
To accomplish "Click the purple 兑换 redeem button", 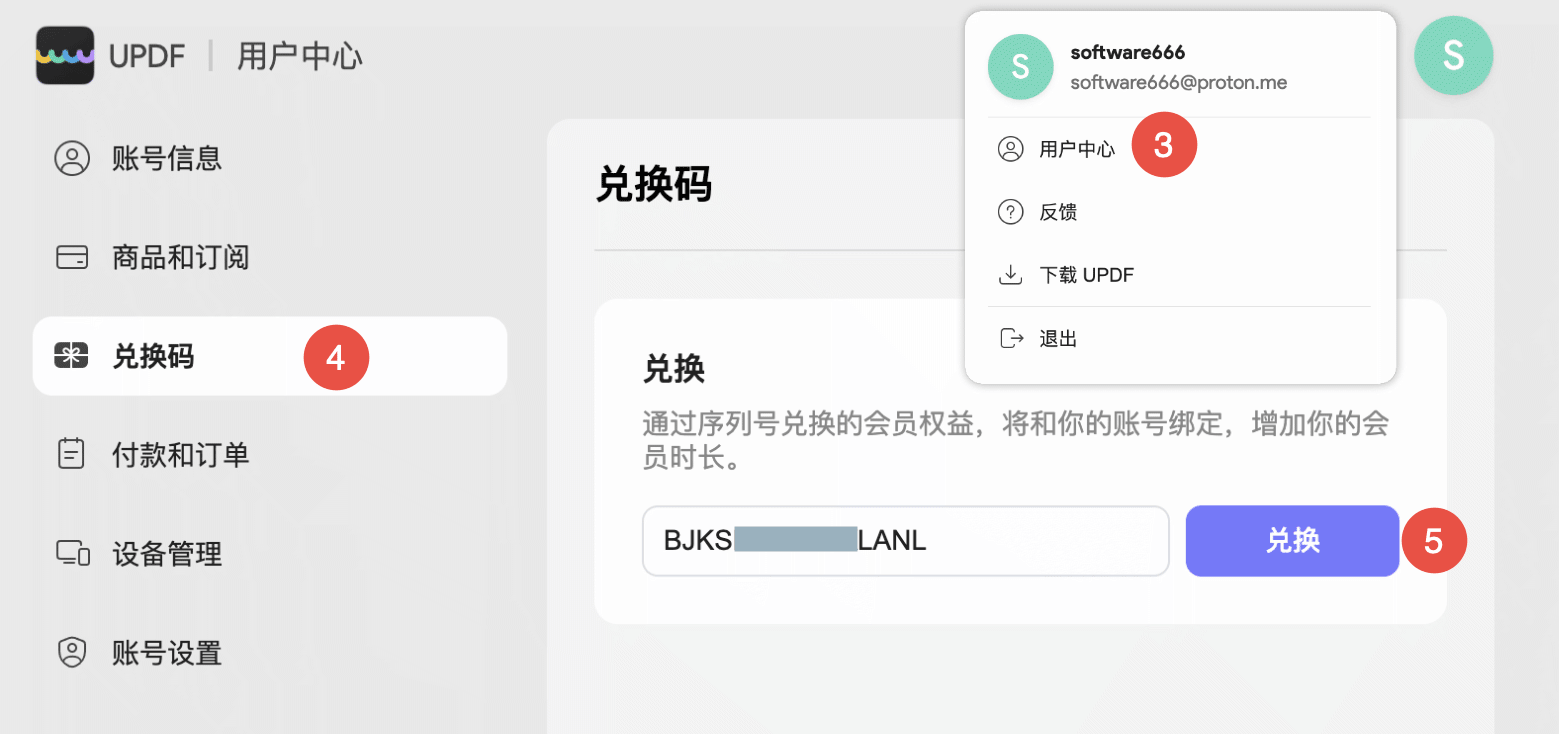I will coord(1292,541).
